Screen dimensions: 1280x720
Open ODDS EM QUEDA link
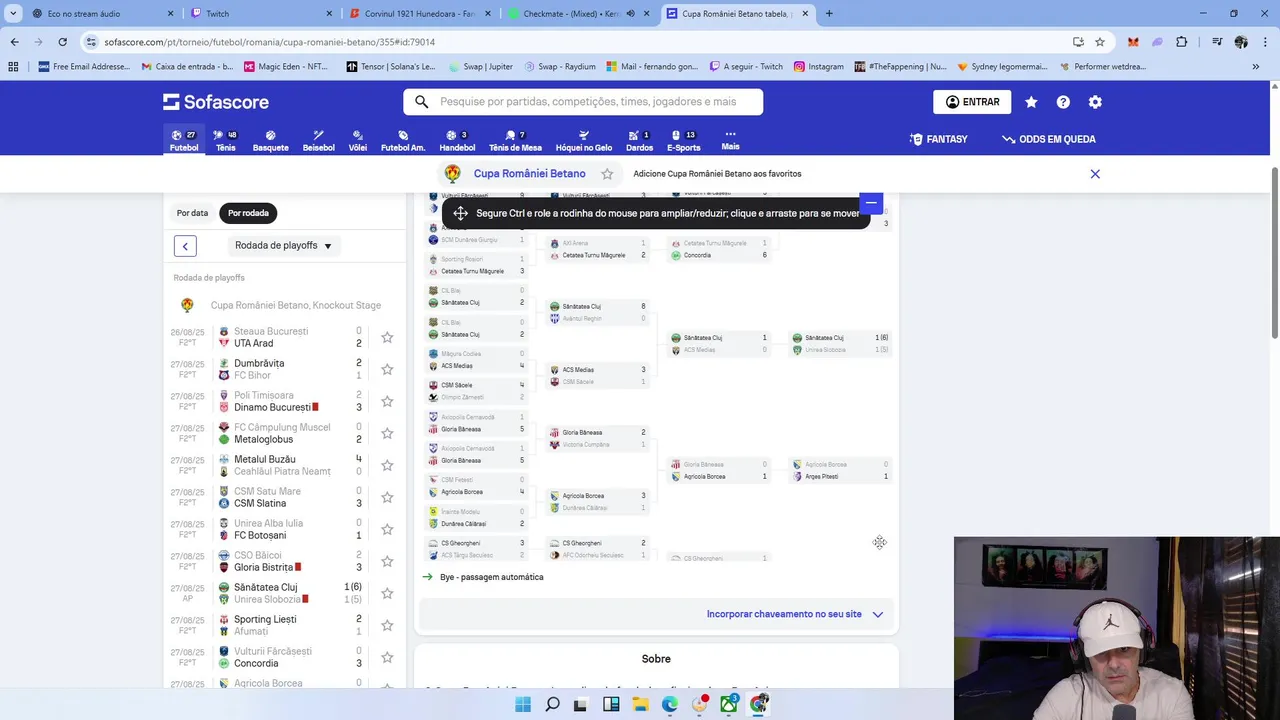1049,139
